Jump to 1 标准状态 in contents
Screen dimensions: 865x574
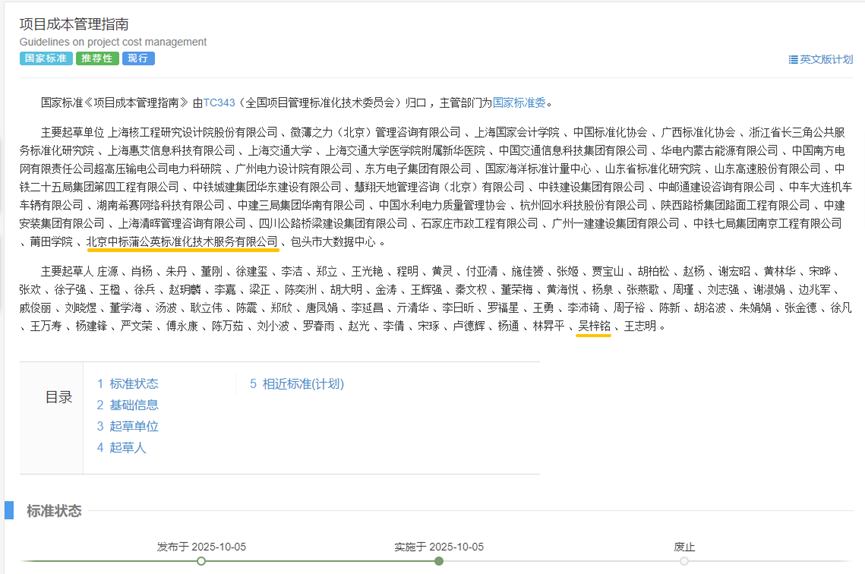127,384
